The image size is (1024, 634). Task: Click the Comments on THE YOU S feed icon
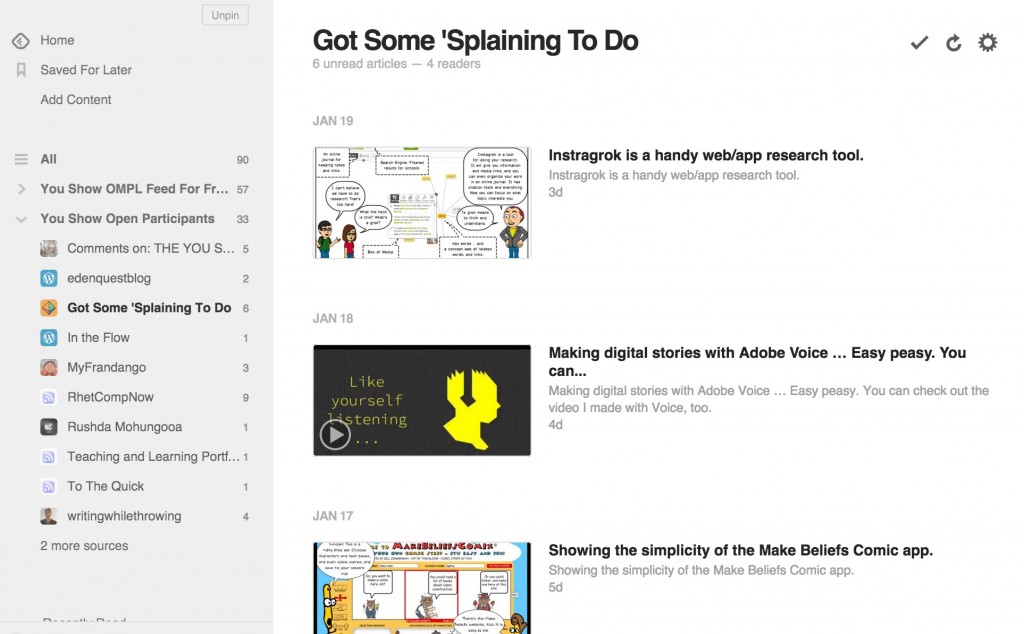49,248
